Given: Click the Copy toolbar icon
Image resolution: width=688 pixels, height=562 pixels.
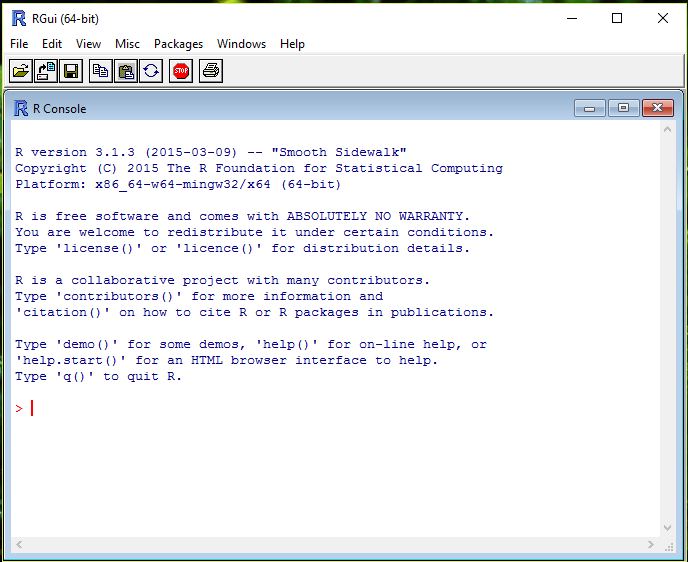Looking at the screenshot, I should pyautogui.click(x=100, y=71).
